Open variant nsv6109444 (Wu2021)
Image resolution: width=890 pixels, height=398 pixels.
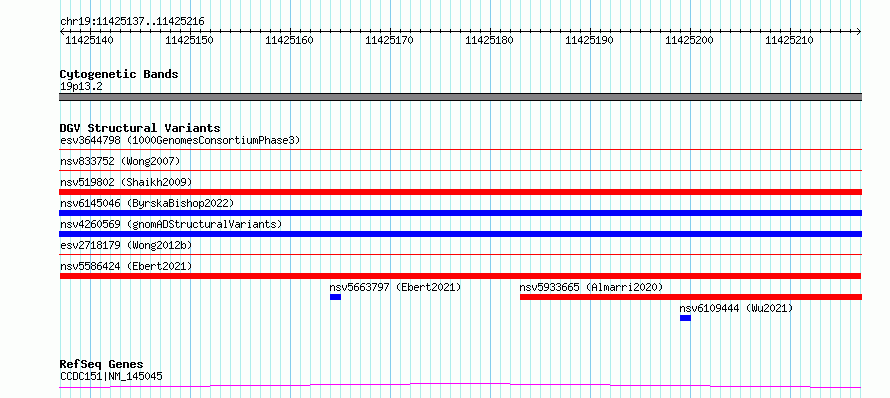(736, 308)
